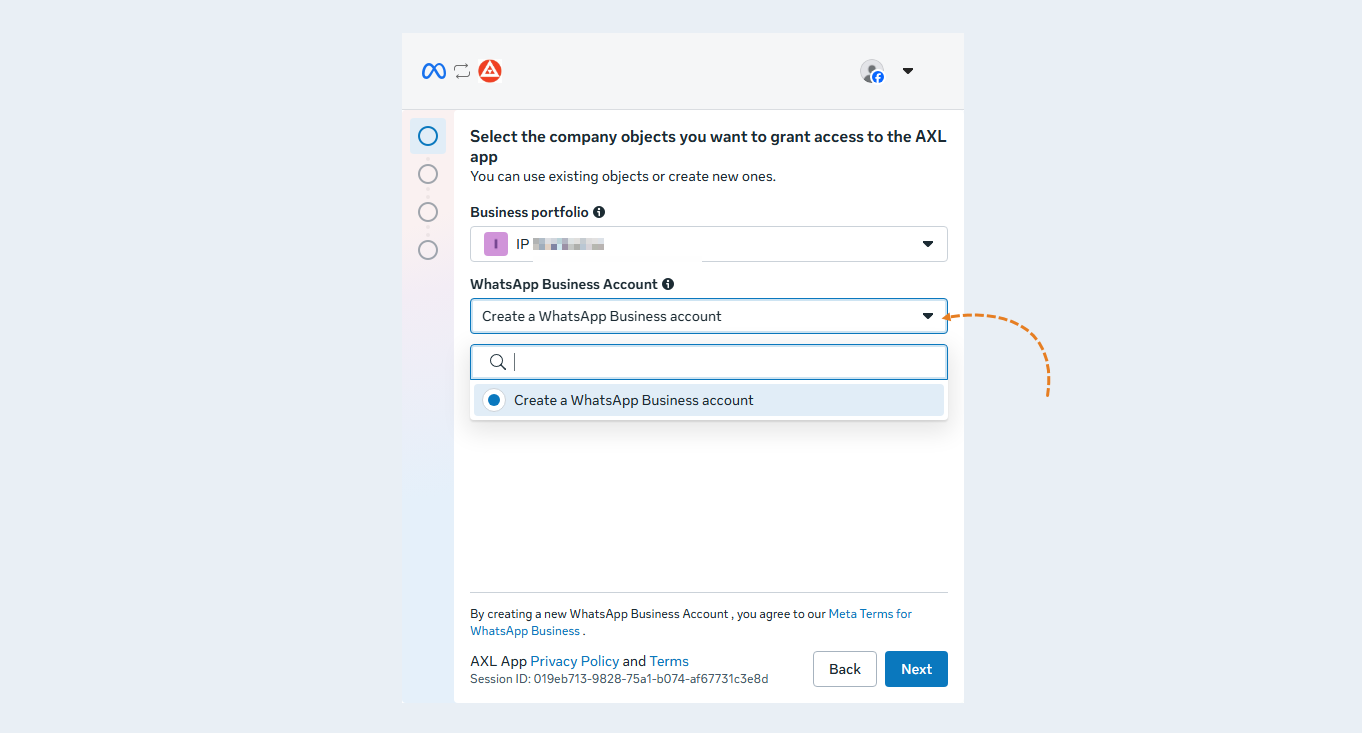Click the red AXL app logo

pyautogui.click(x=490, y=71)
